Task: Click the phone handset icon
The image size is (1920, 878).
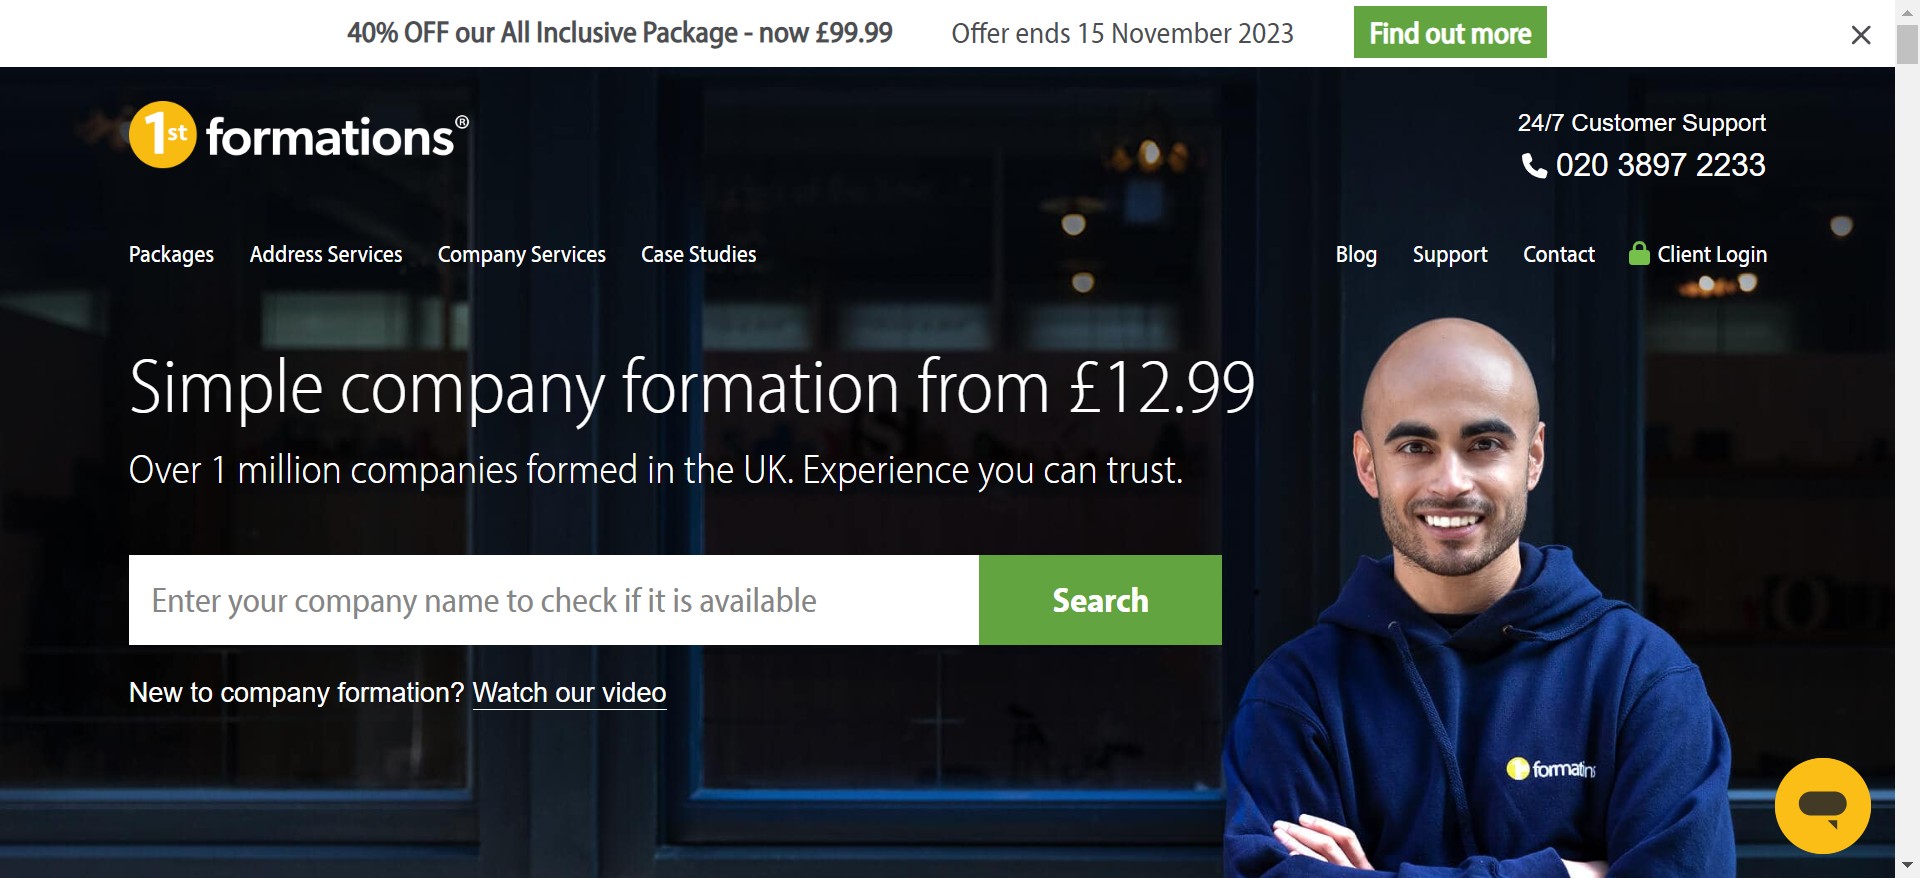Action: pyautogui.click(x=1534, y=165)
